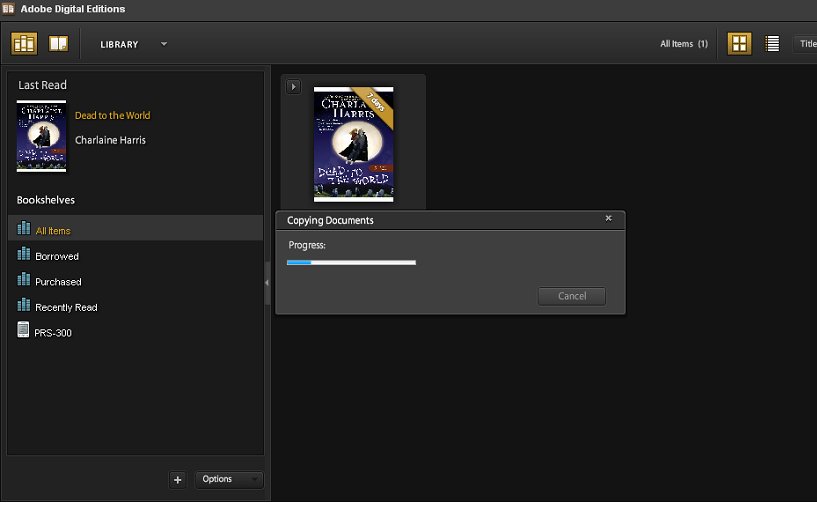Viewport: 817px width, 505px height.
Task: Select the Borrowed bookshelf
Action: coord(135,256)
